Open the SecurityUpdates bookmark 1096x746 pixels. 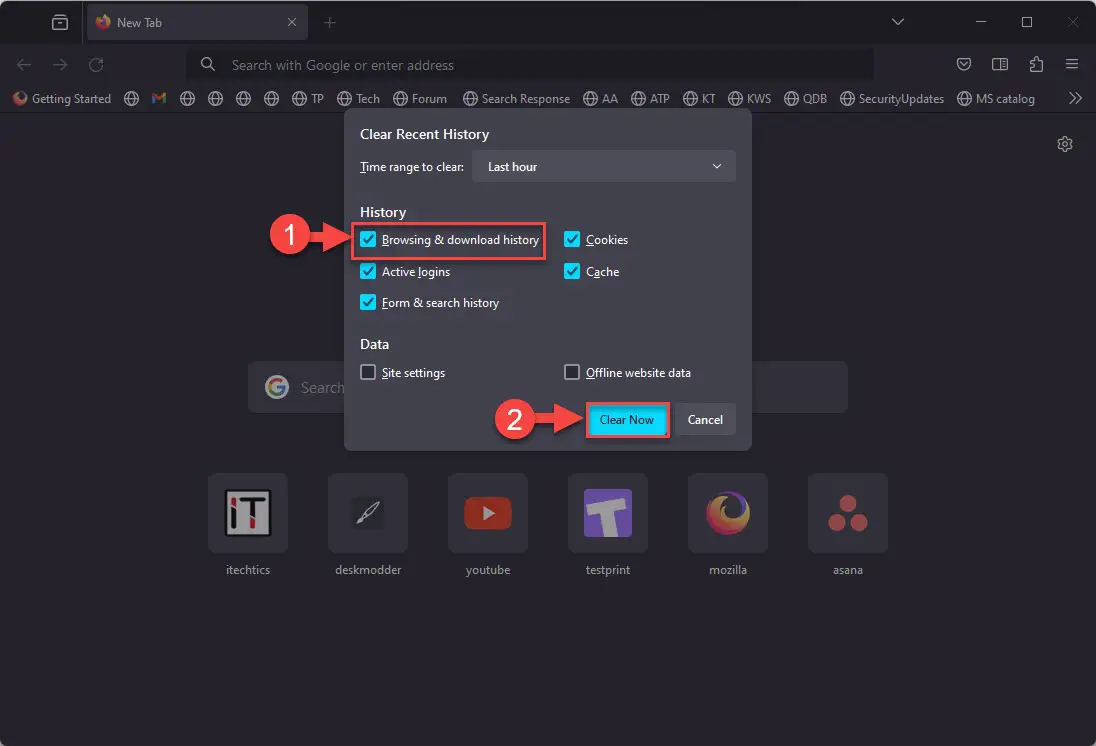[x=891, y=98]
